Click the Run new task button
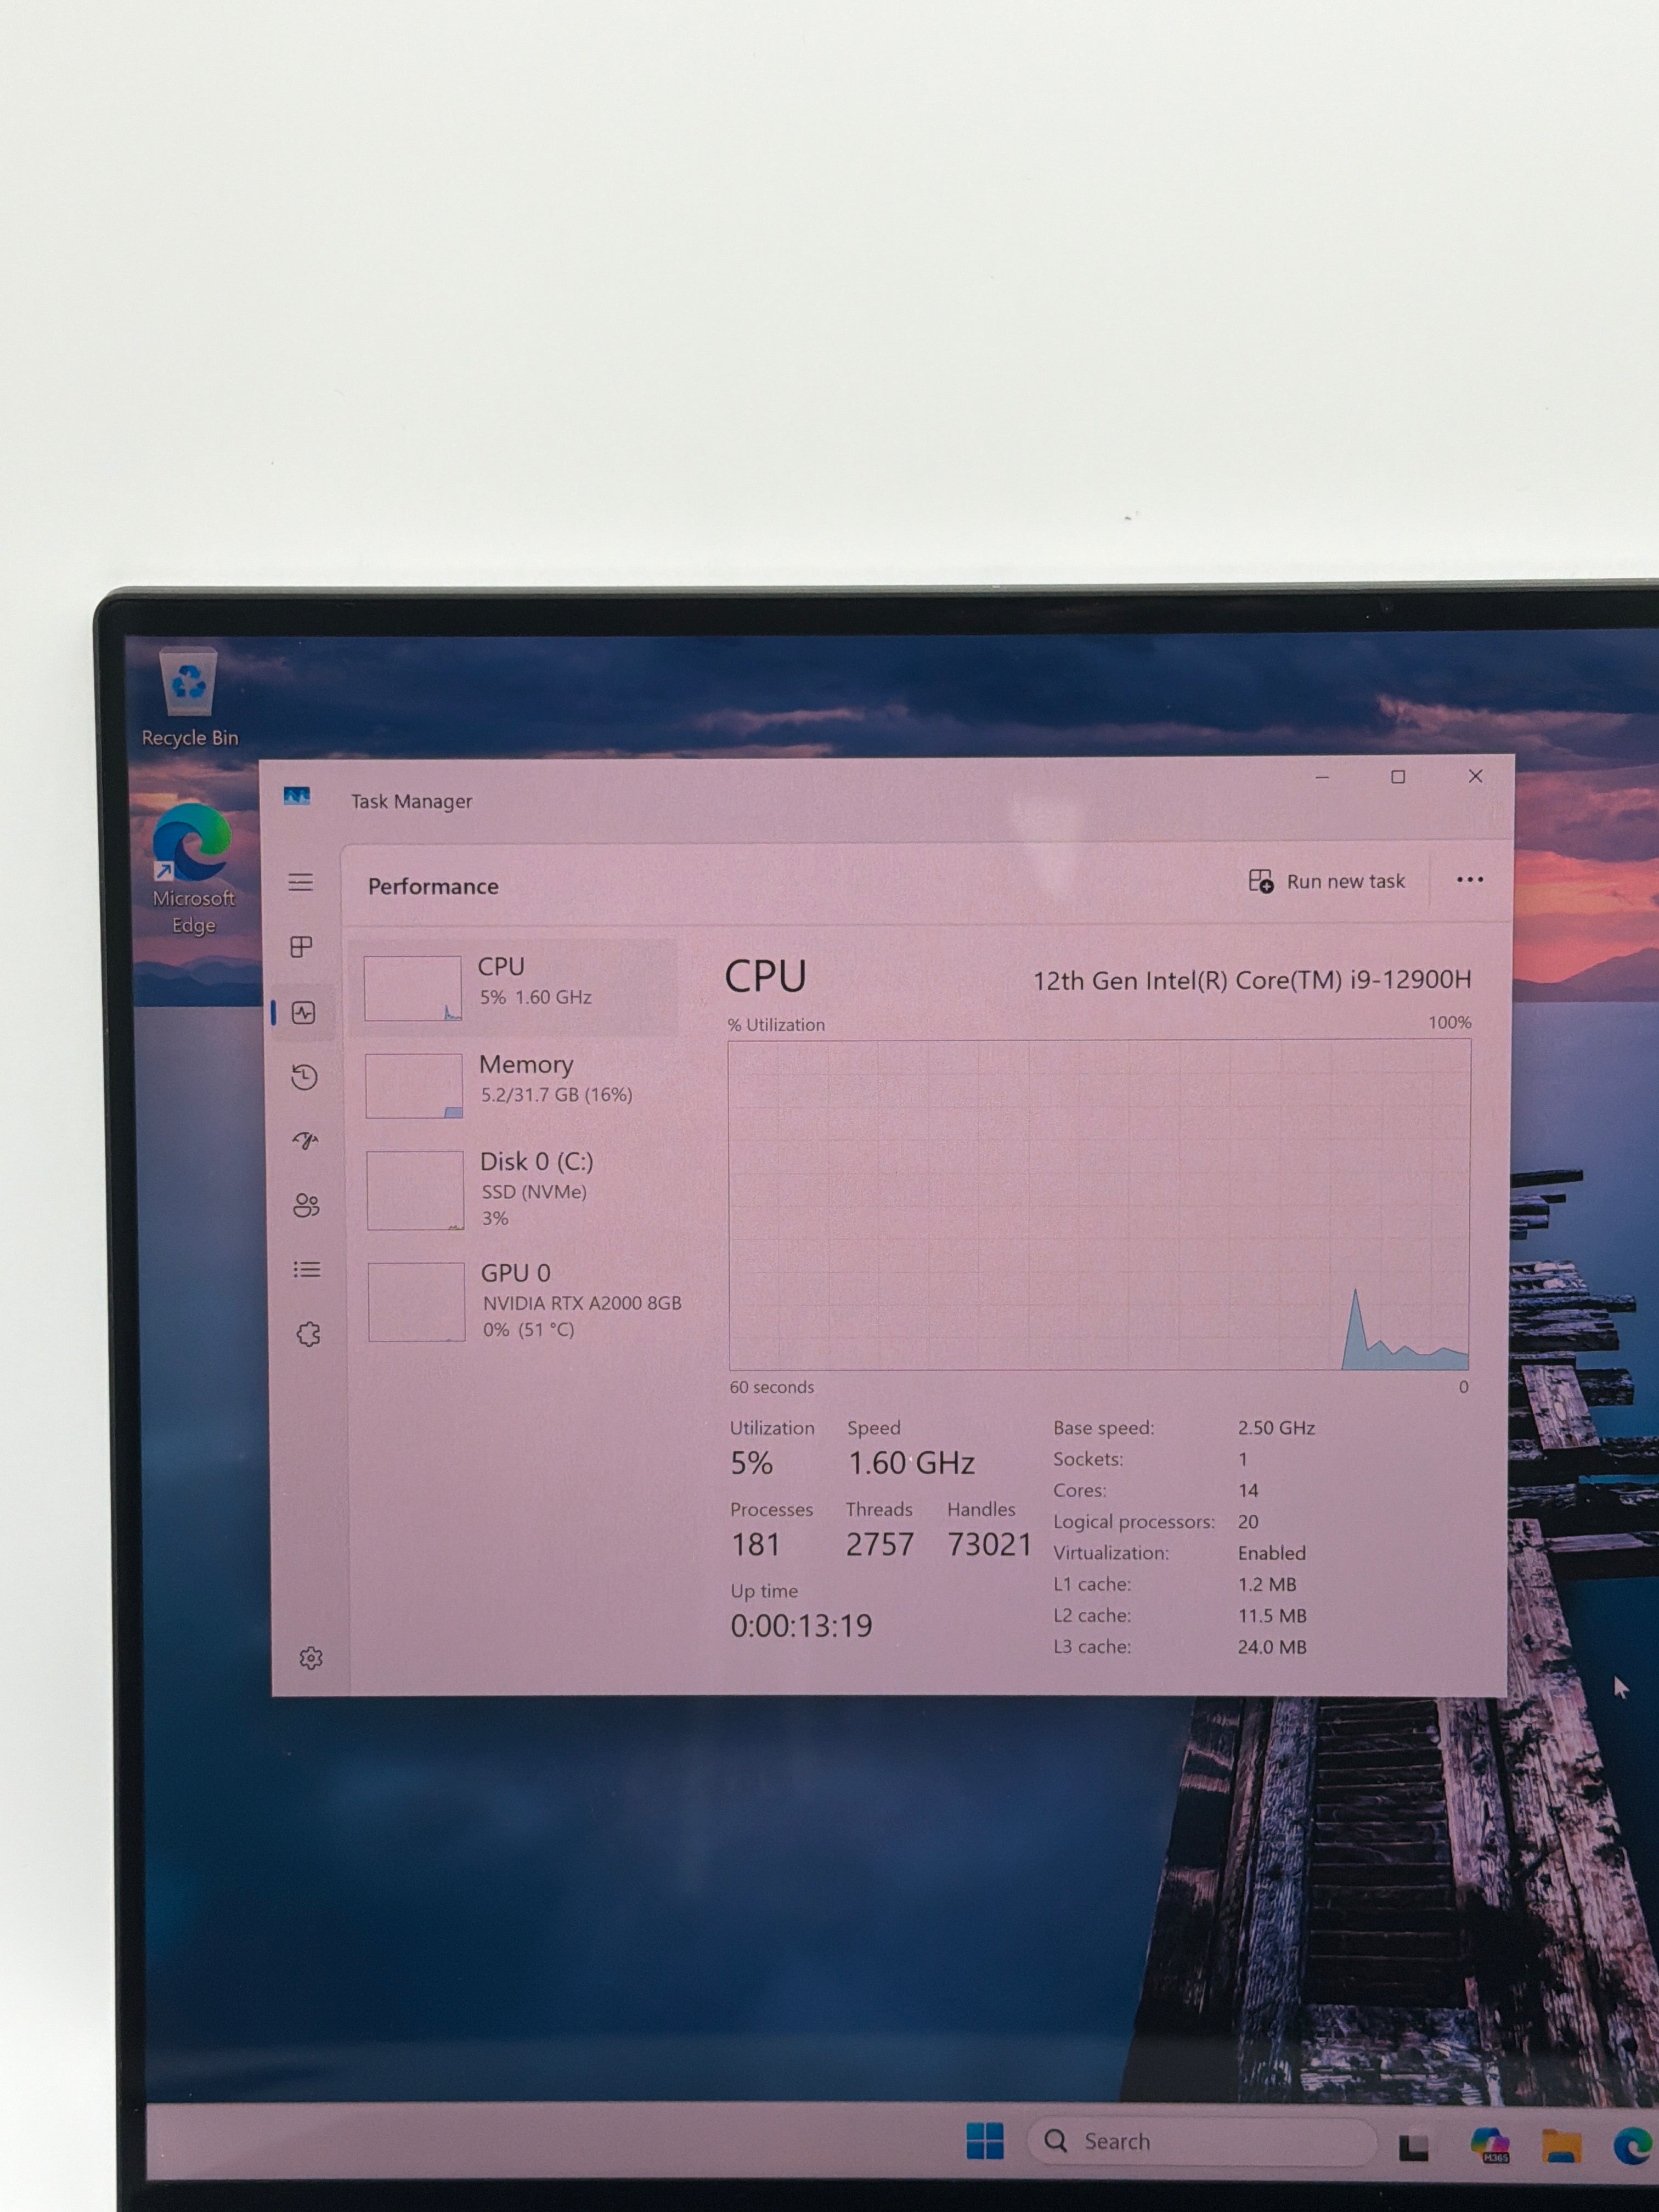Image resolution: width=1659 pixels, height=2212 pixels. (1327, 881)
